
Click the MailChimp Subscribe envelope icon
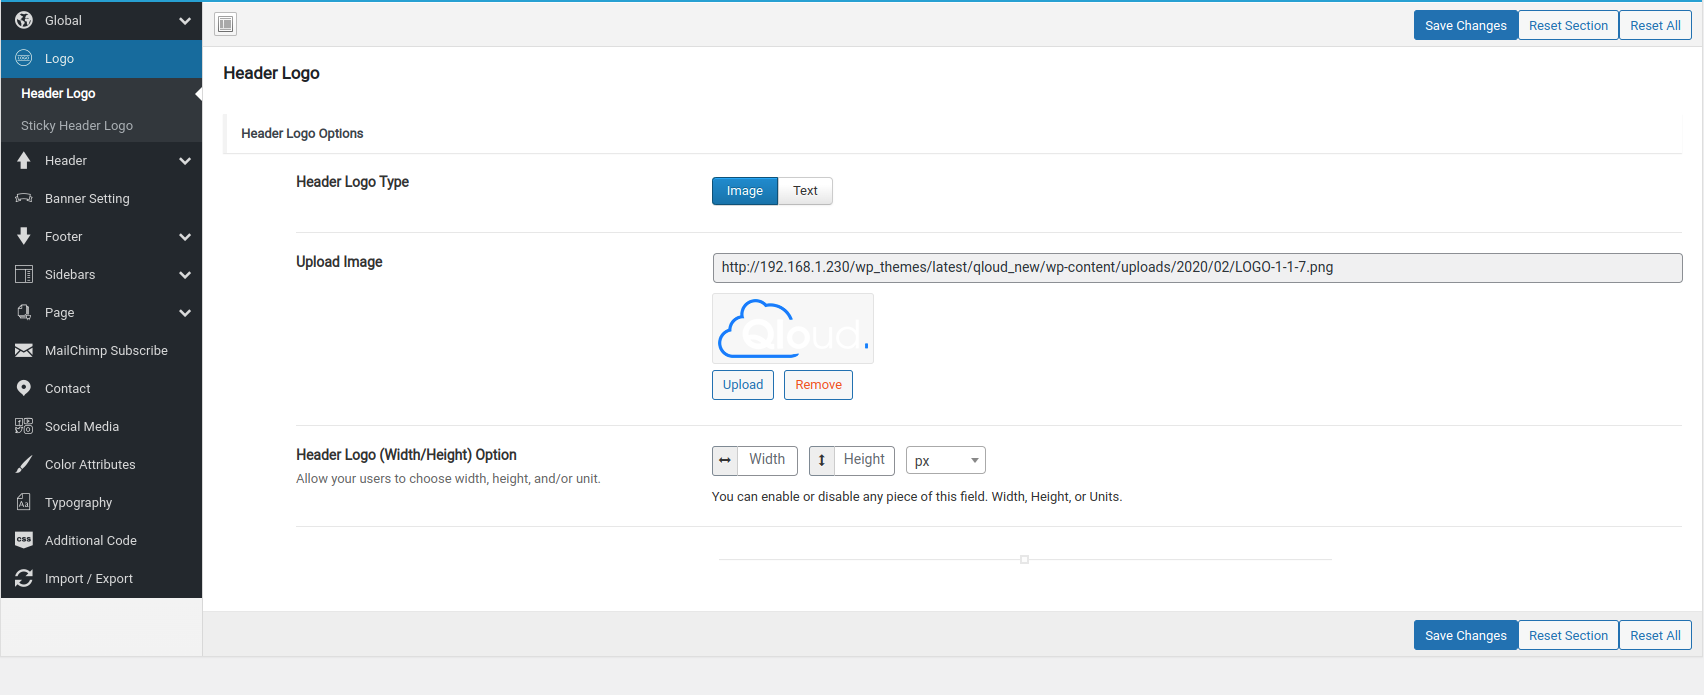(24, 350)
